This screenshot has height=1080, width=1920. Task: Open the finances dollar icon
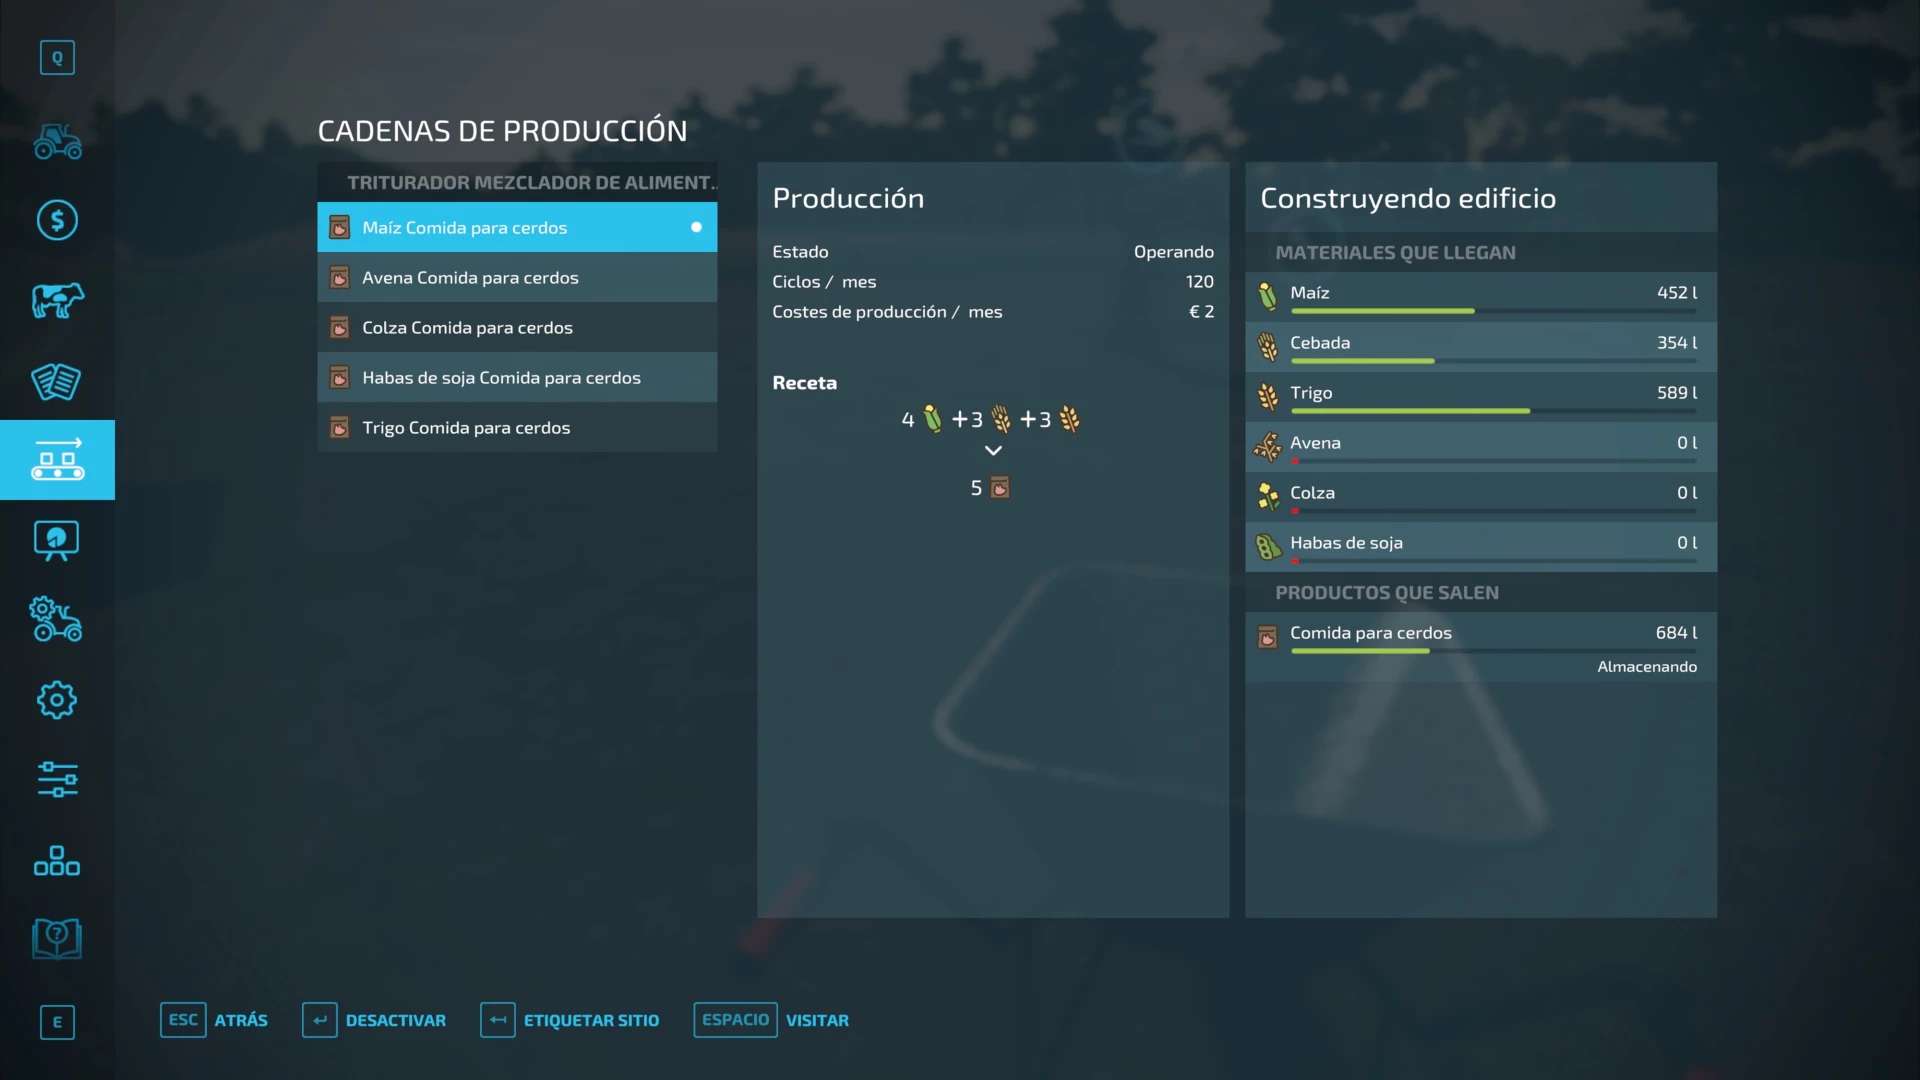tap(57, 220)
